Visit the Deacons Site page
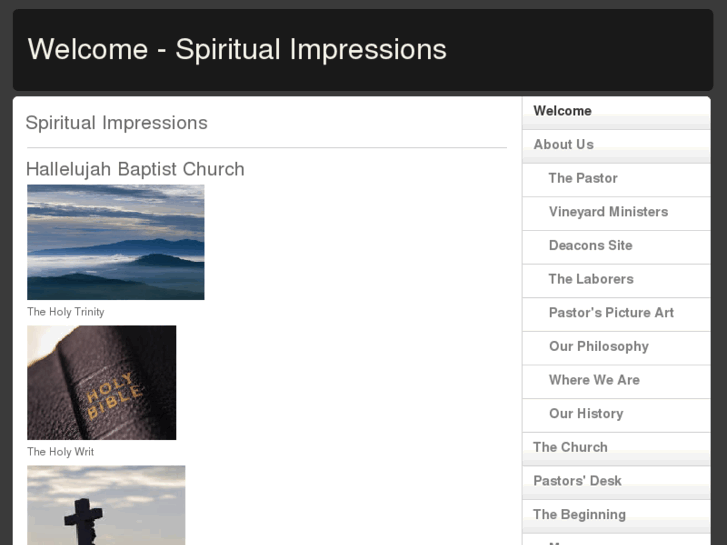 click(590, 245)
